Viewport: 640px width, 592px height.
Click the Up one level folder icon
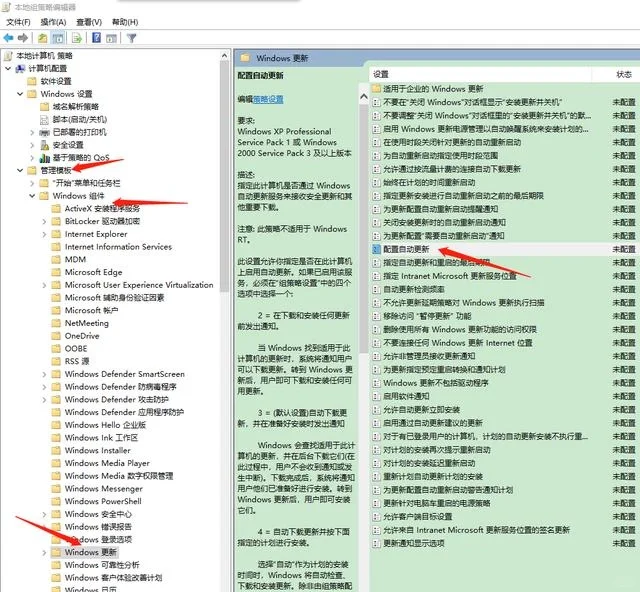tap(42, 38)
